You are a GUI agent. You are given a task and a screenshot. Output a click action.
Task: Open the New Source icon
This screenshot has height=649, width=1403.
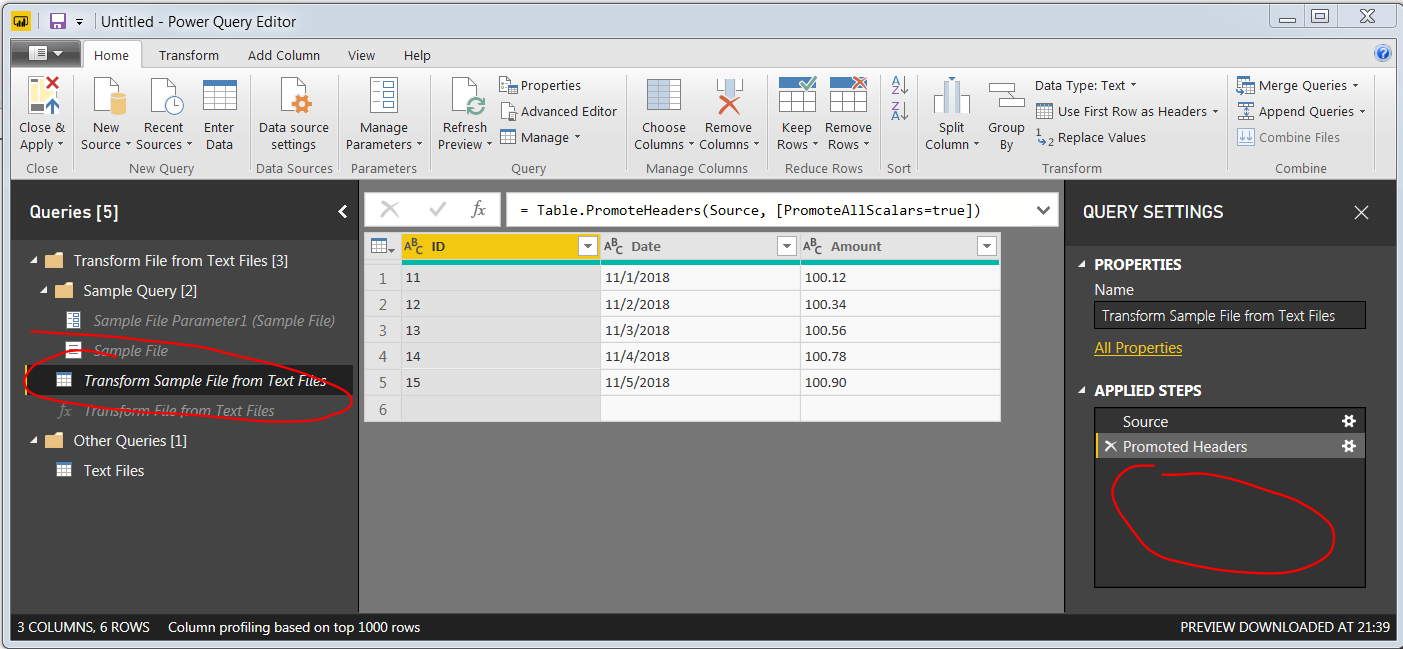tap(107, 96)
